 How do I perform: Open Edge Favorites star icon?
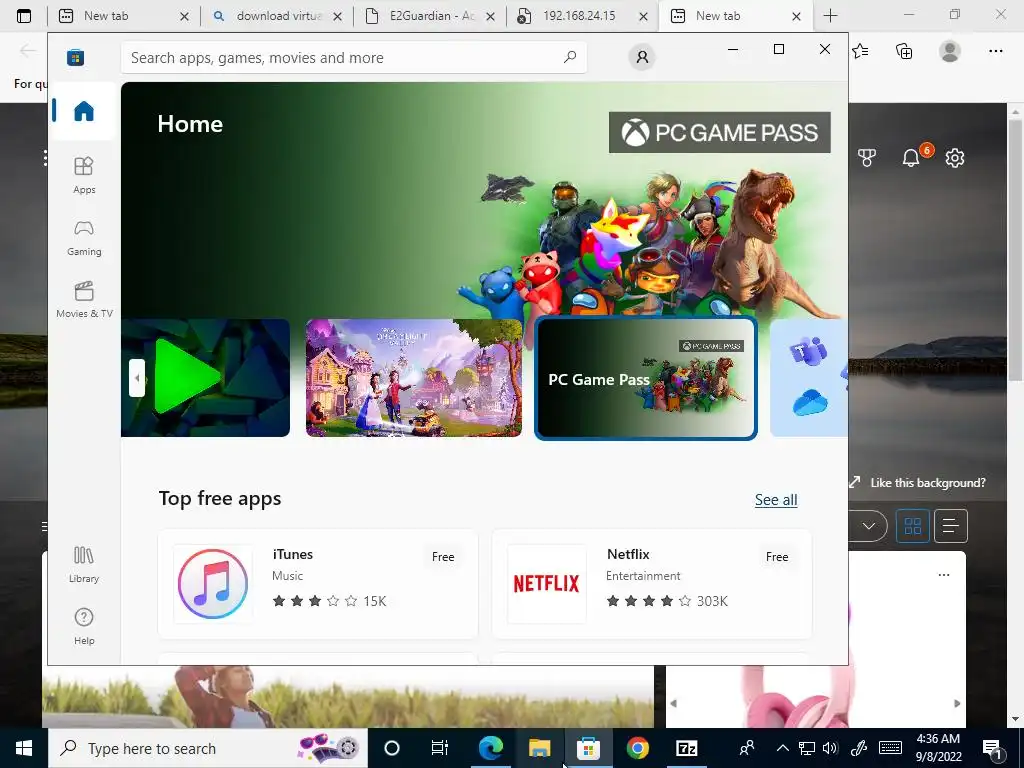point(861,51)
